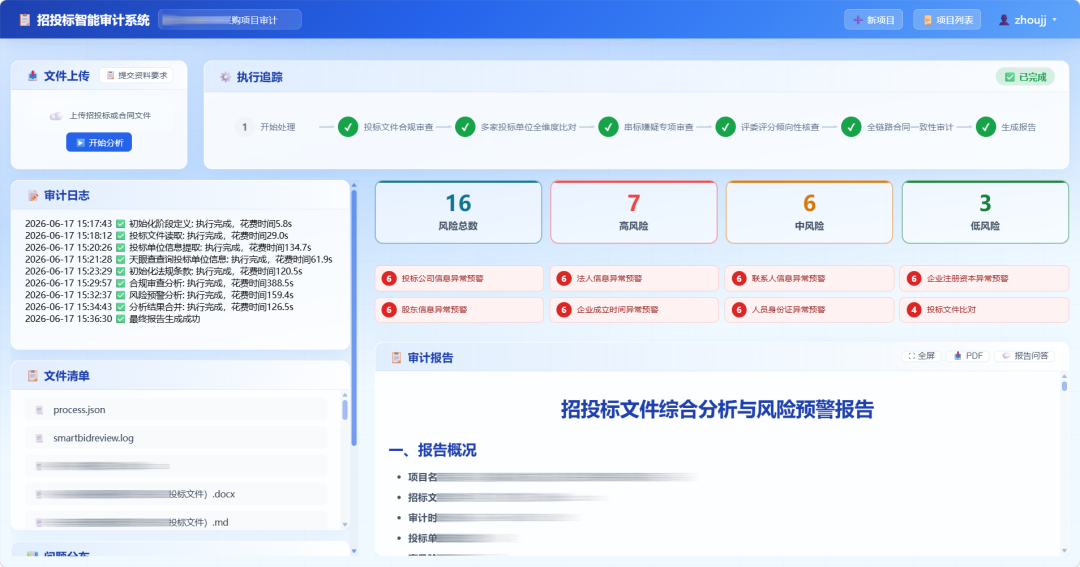Image resolution: width=1080 pixels, height=567 pixels.
Task: Start analysis with 开始分析 button
Action: (x=99, y=143)
